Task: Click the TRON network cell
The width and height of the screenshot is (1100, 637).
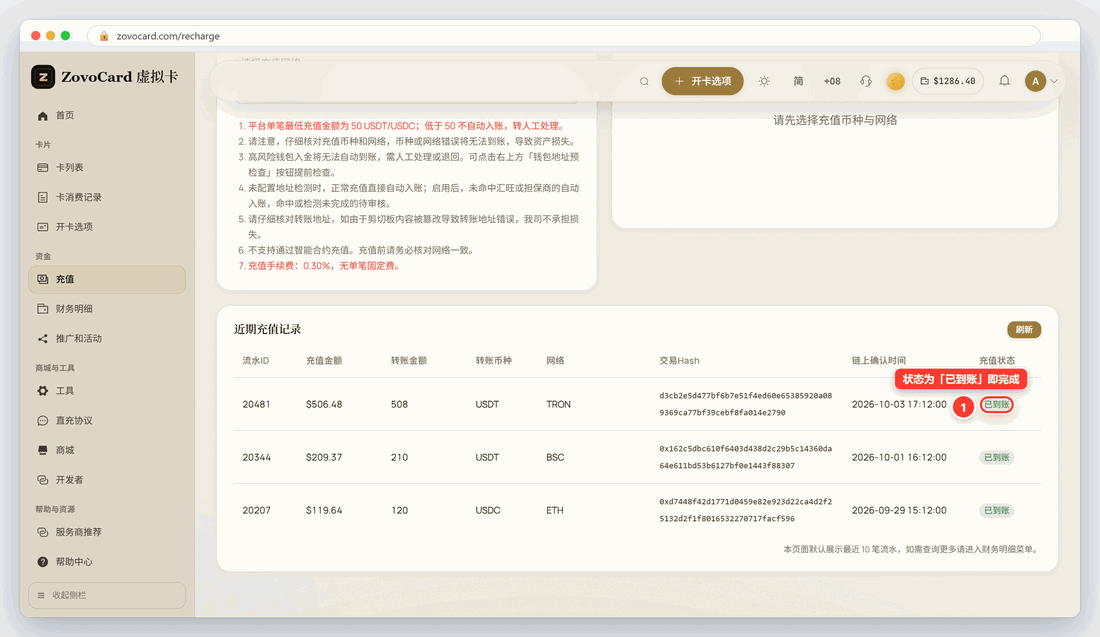Action: [x=558, y=404]
